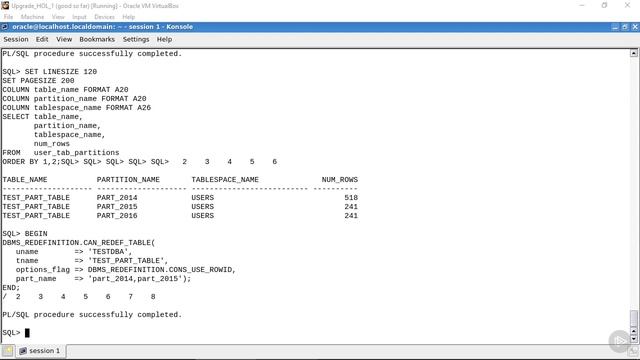Click PART_2015 partition name
The height and width of the screenshot is (360, 640).
click(117, 207)
